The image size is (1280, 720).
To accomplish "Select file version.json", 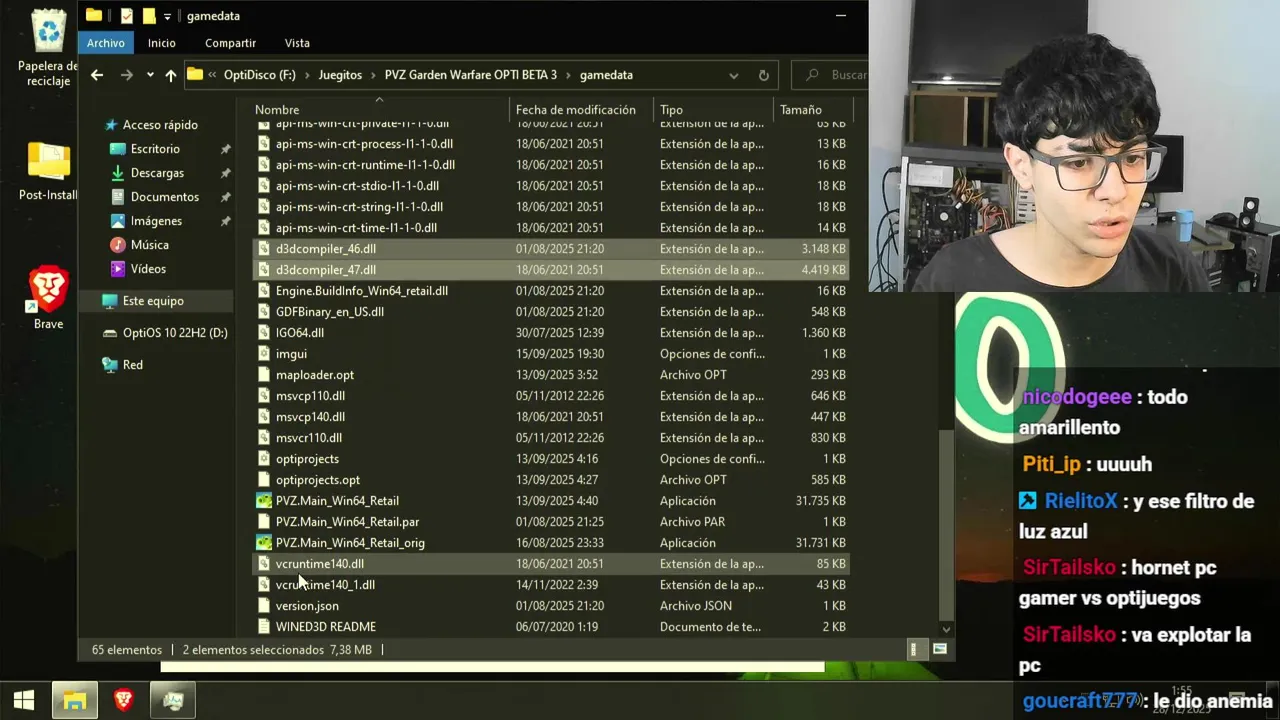I will [x=550, y=606].
